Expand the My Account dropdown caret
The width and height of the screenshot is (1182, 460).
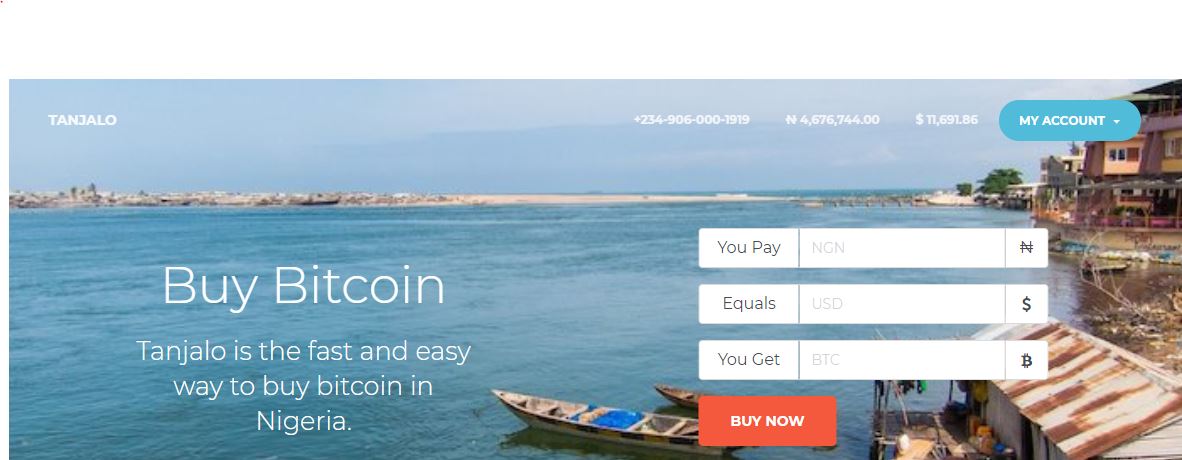(1116, 121)
